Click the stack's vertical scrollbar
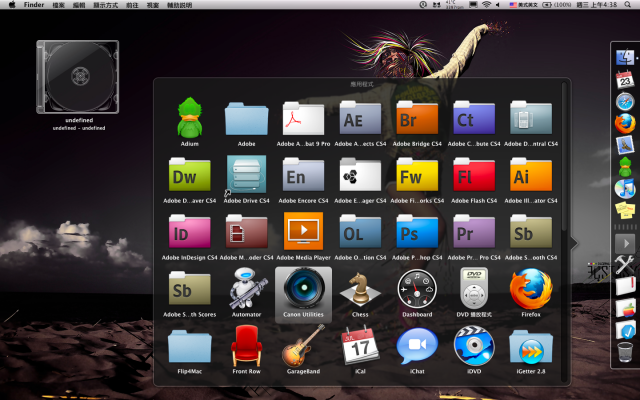Screen dimensions: 640x400 click(x=564, y=157)
